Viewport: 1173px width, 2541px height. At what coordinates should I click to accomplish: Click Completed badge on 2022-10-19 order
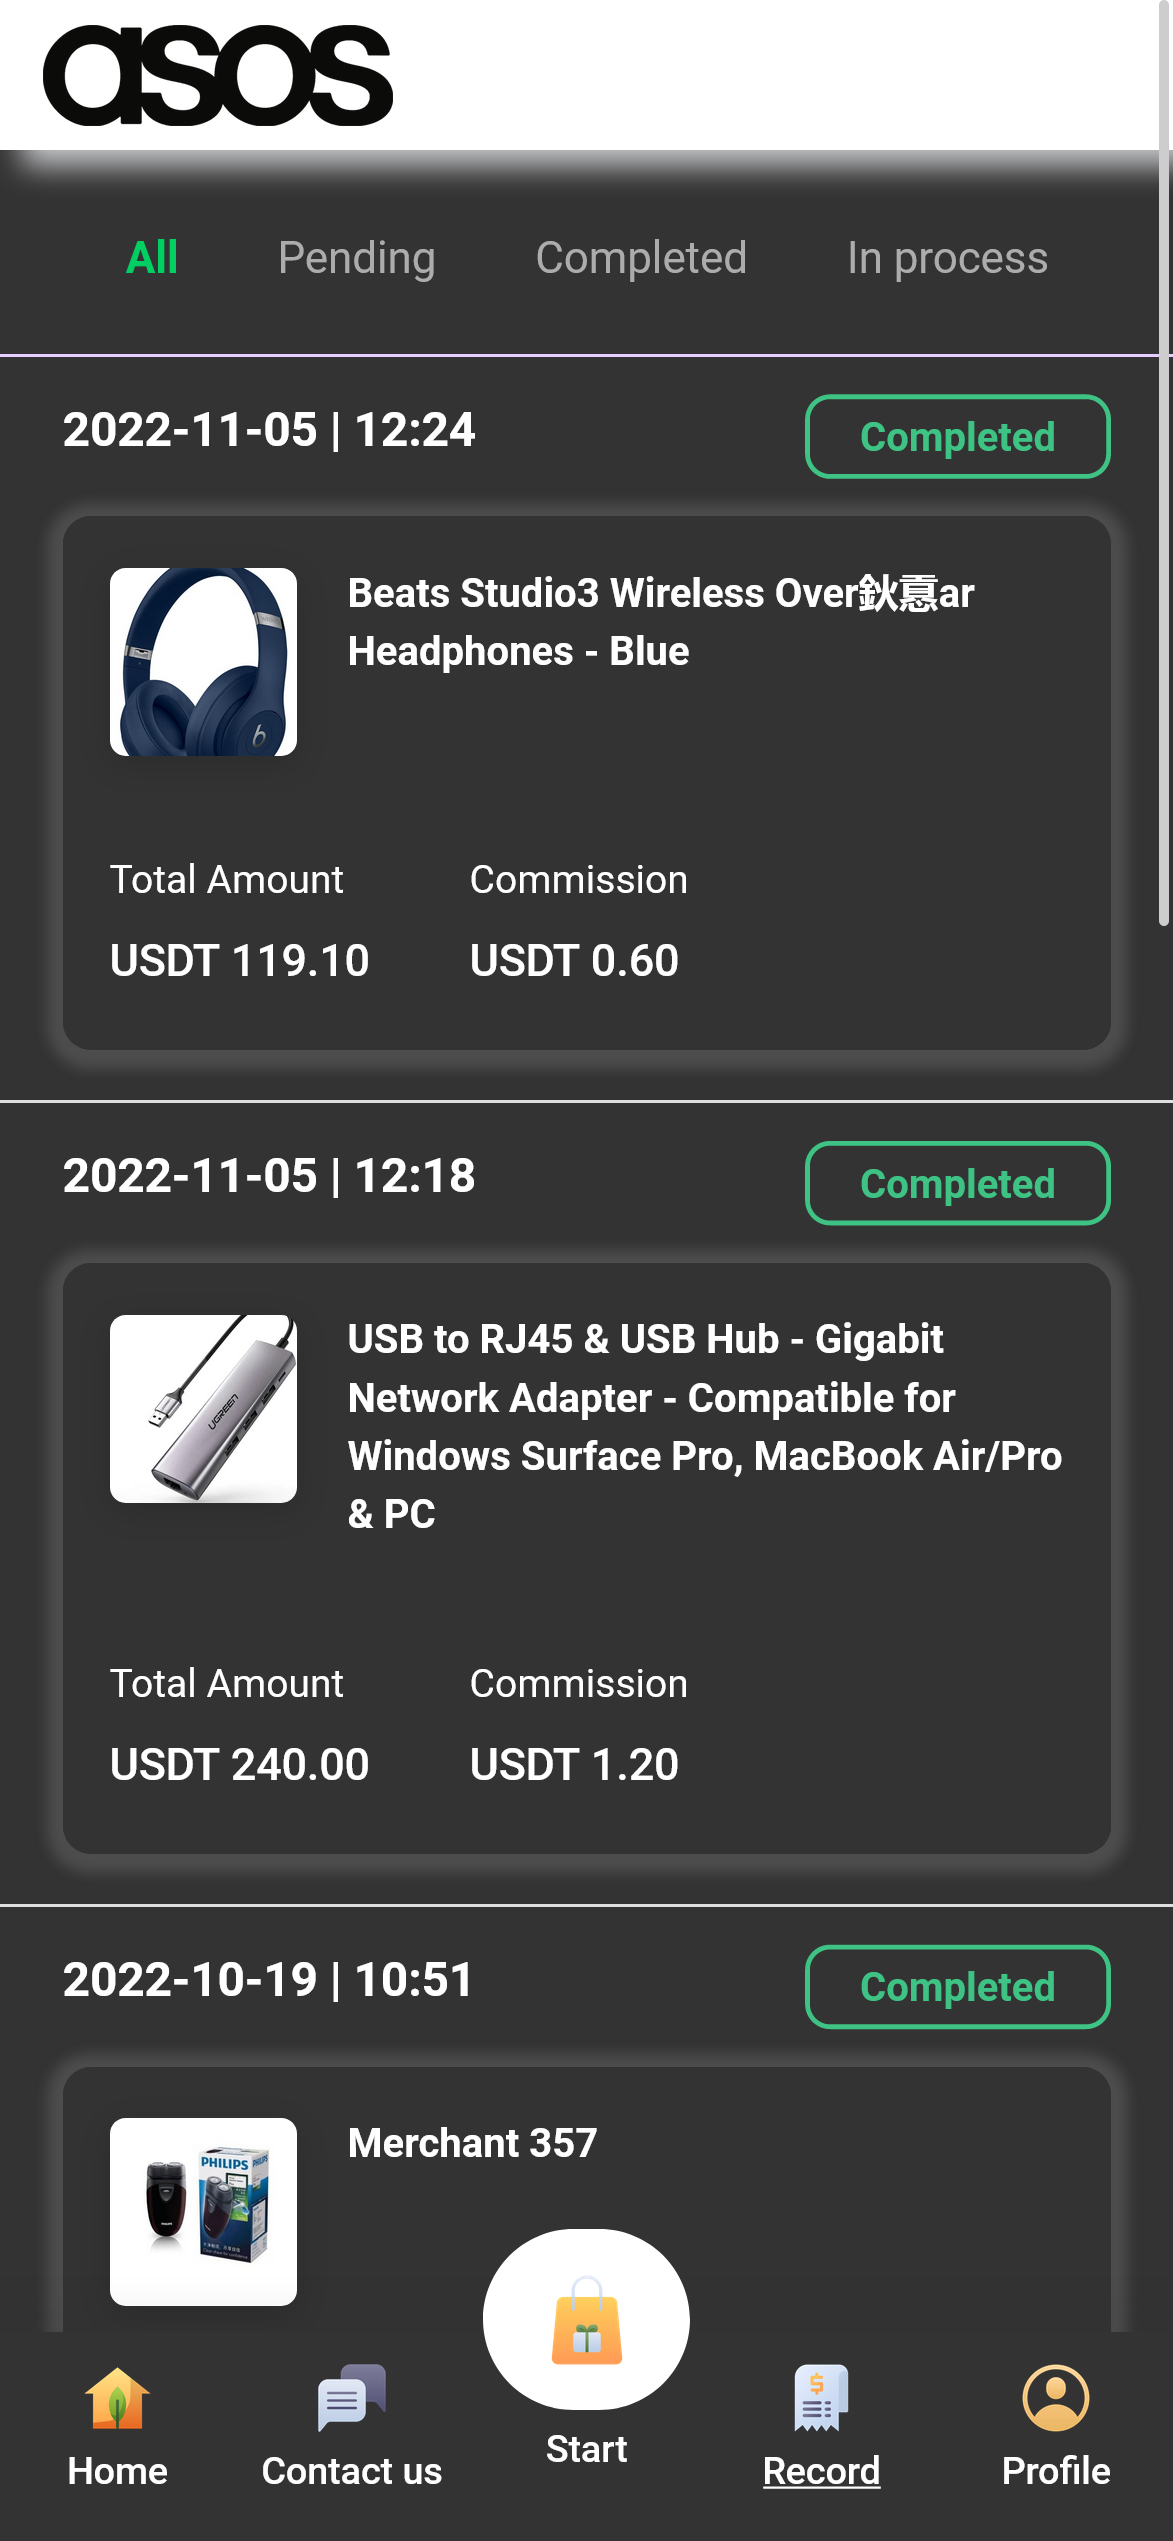tap(957, 1987)
